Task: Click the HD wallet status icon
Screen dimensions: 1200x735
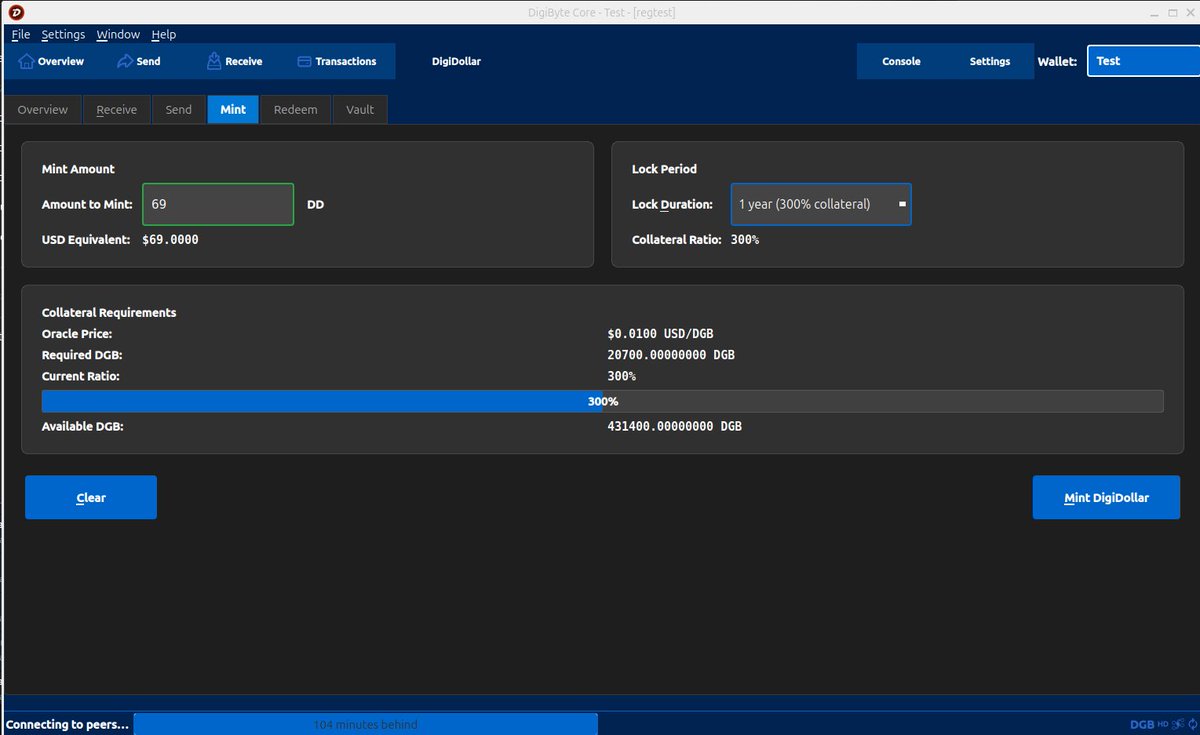Action: pos(1163,724)
